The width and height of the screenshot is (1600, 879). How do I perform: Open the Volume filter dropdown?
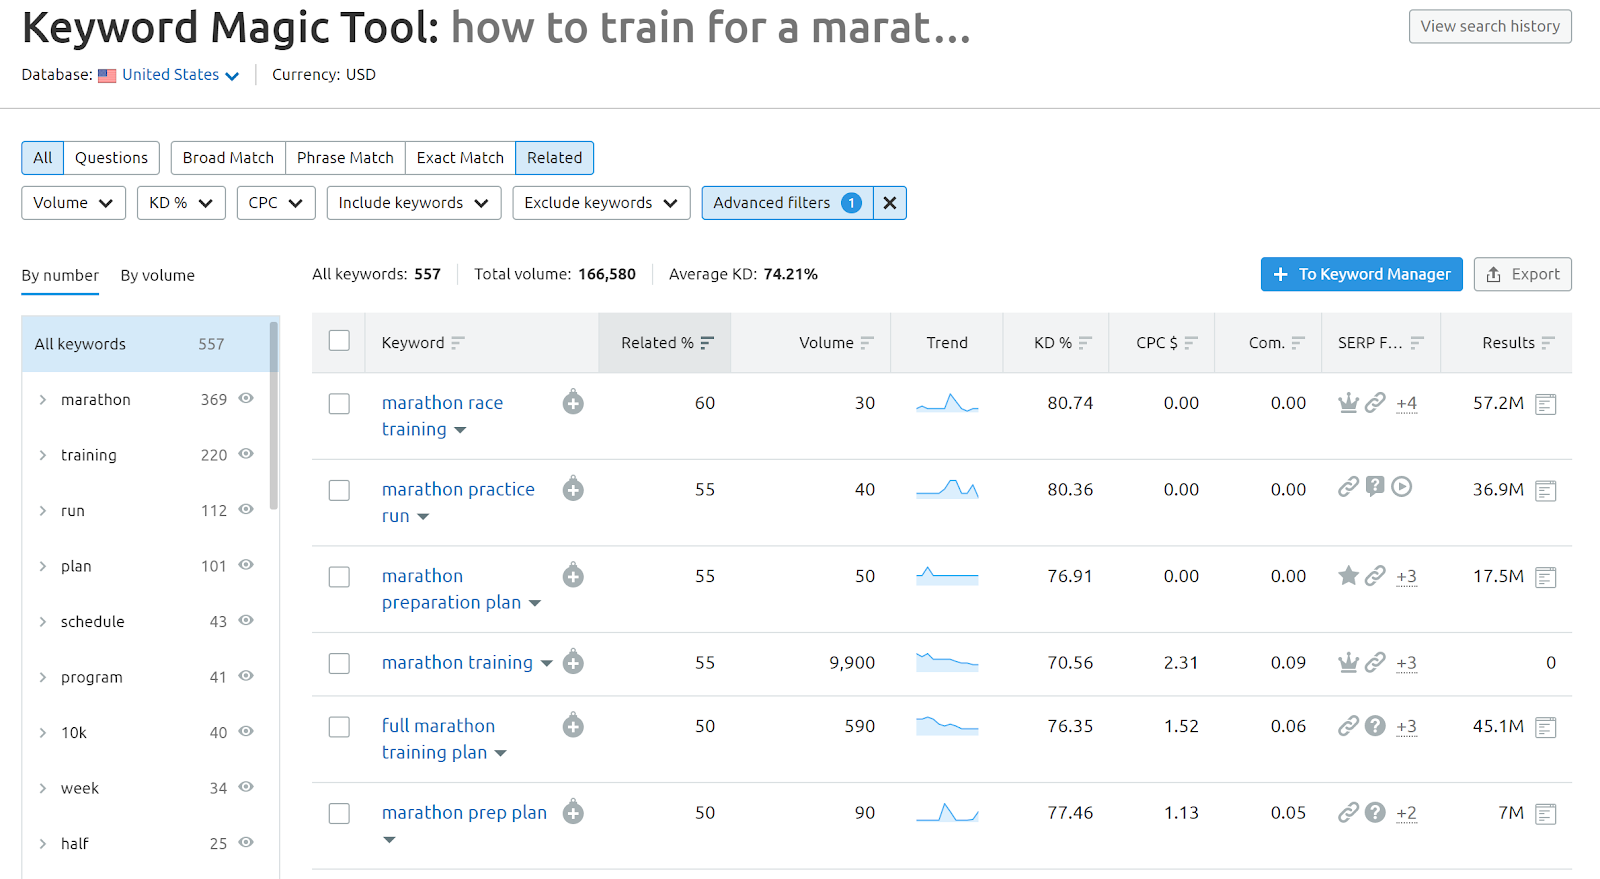point(73,203)
